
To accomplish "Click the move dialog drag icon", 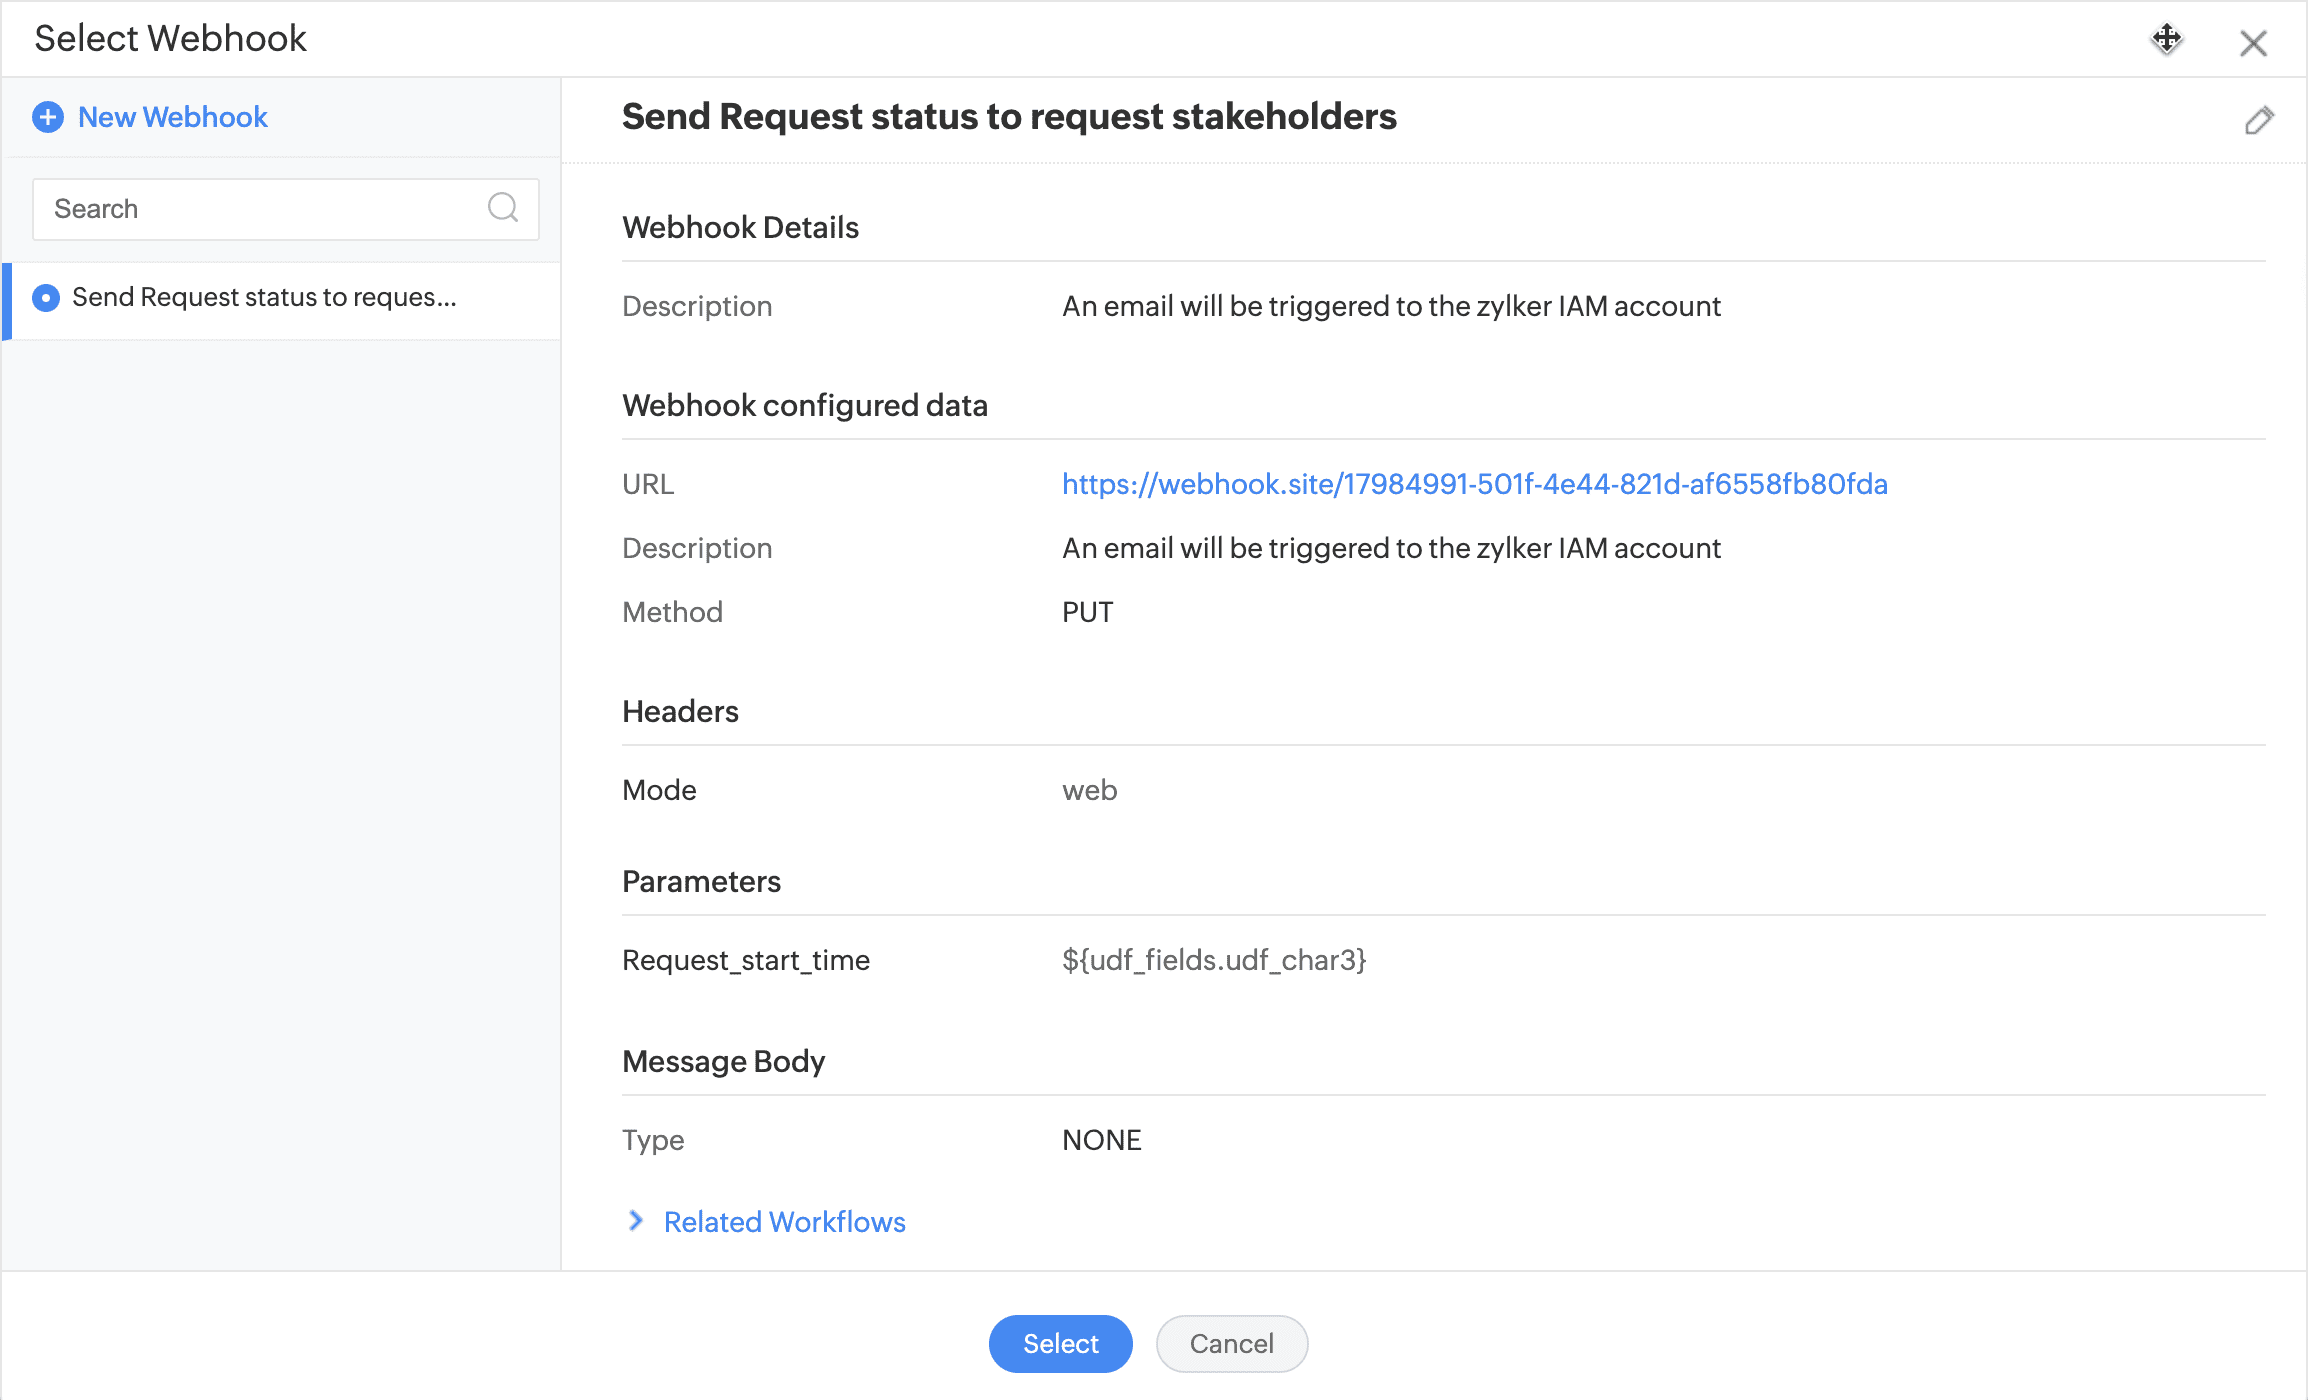I will click(2166, 39).
